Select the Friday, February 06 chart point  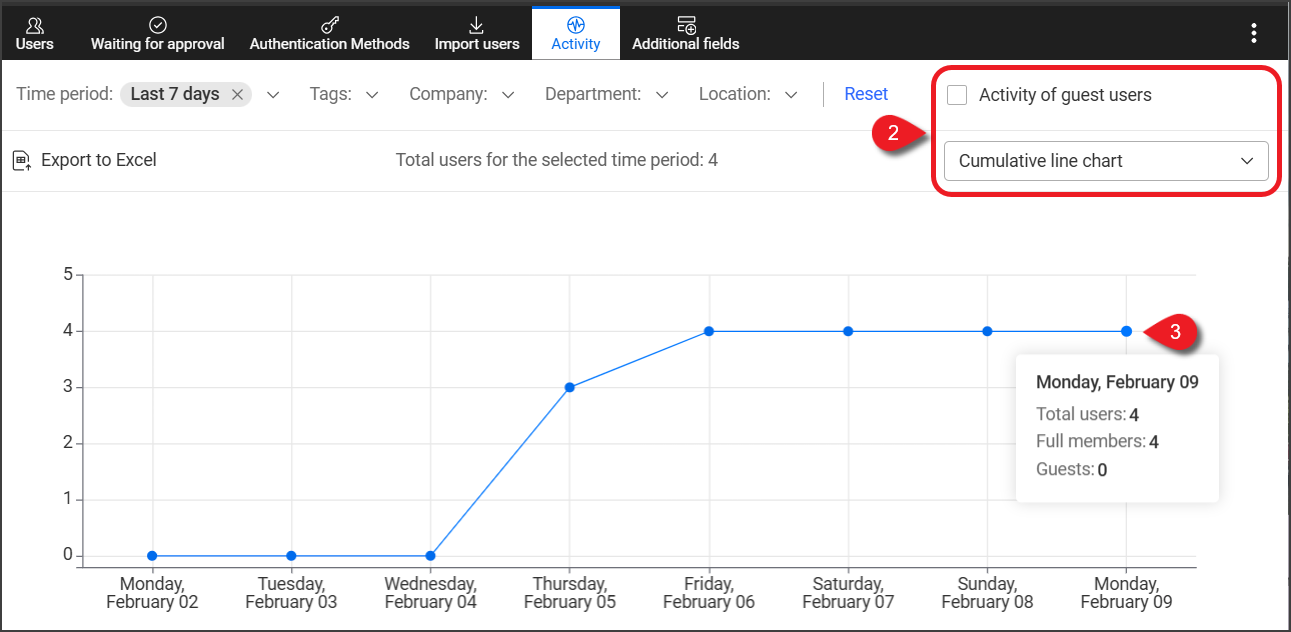[709, 331]
